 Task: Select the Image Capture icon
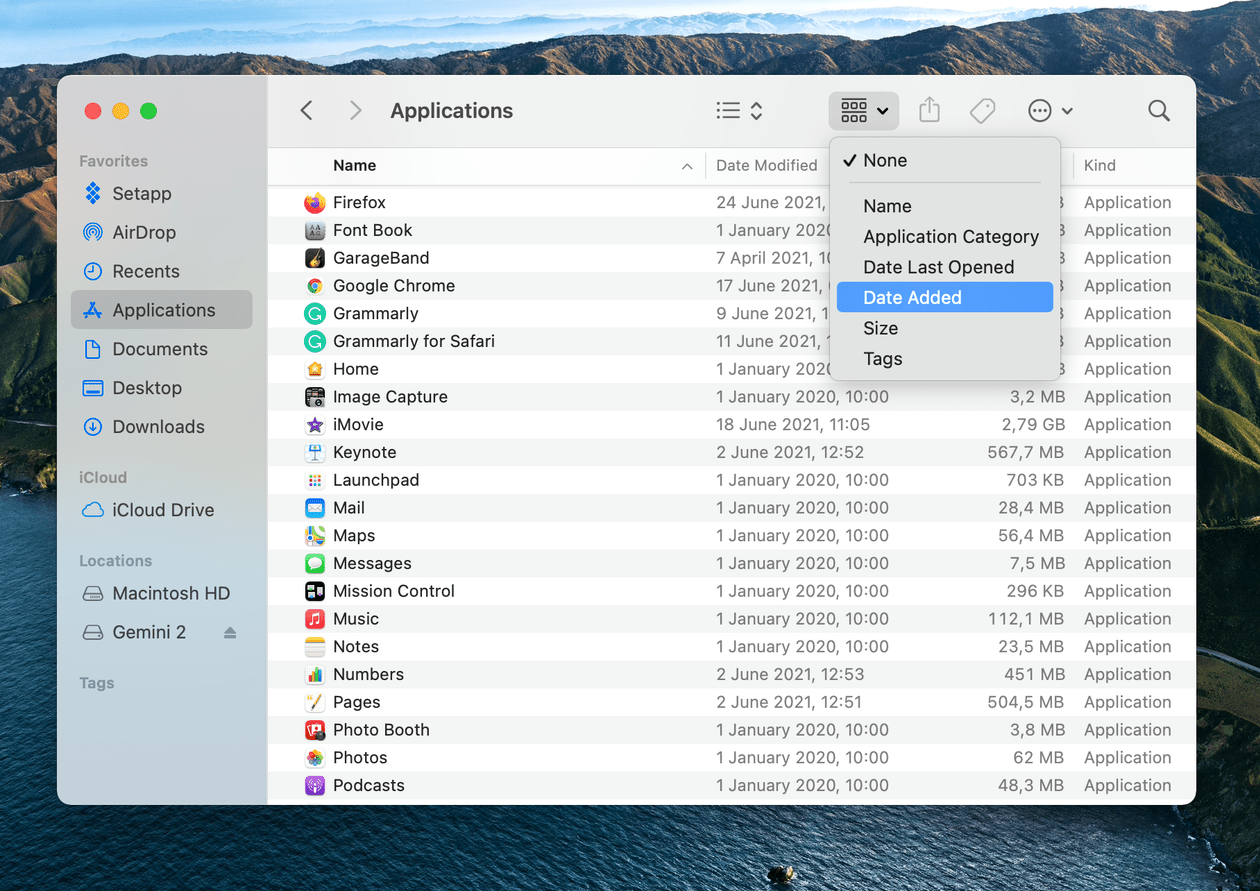click(315, 397)
